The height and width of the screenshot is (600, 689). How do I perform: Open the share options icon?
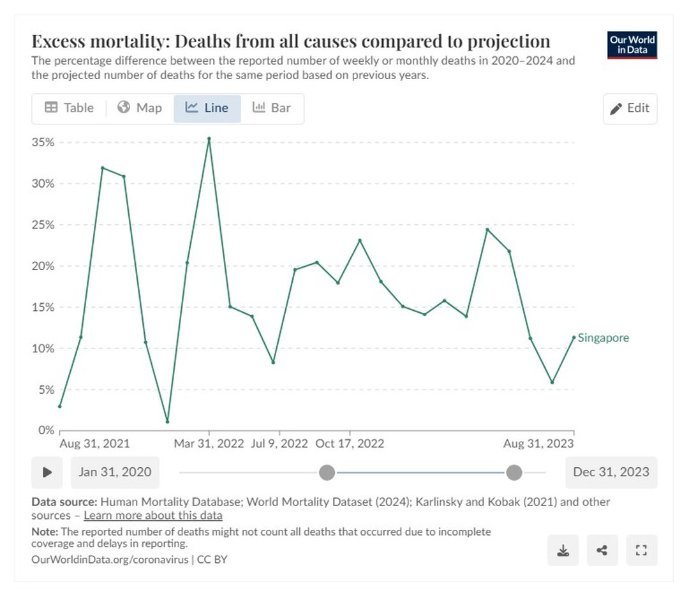coord(601,549)
